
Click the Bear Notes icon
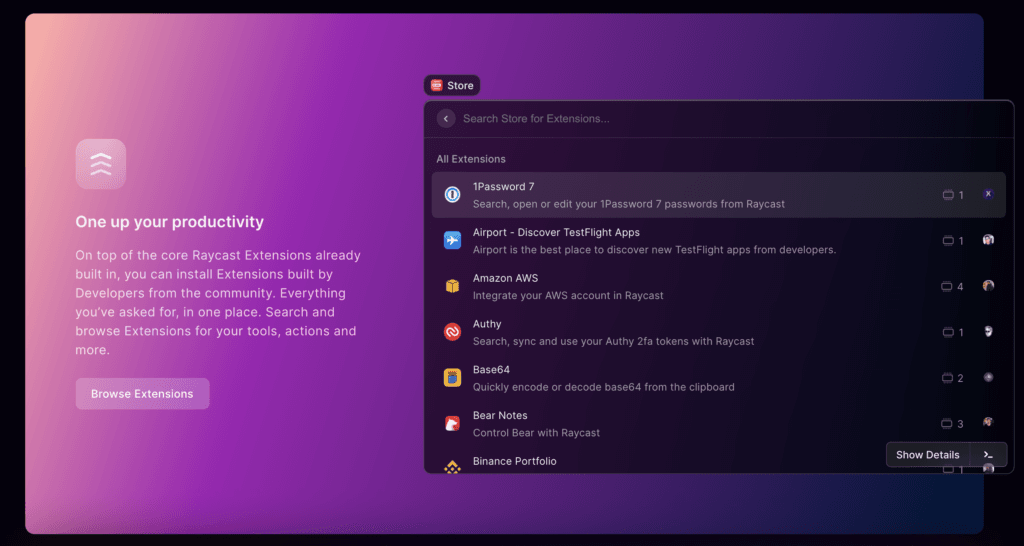point(453,423)
